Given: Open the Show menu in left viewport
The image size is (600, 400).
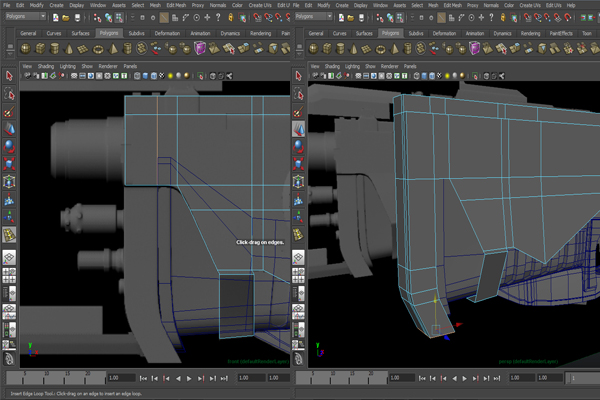Looking at the screenshot, I should click(87, 66).
